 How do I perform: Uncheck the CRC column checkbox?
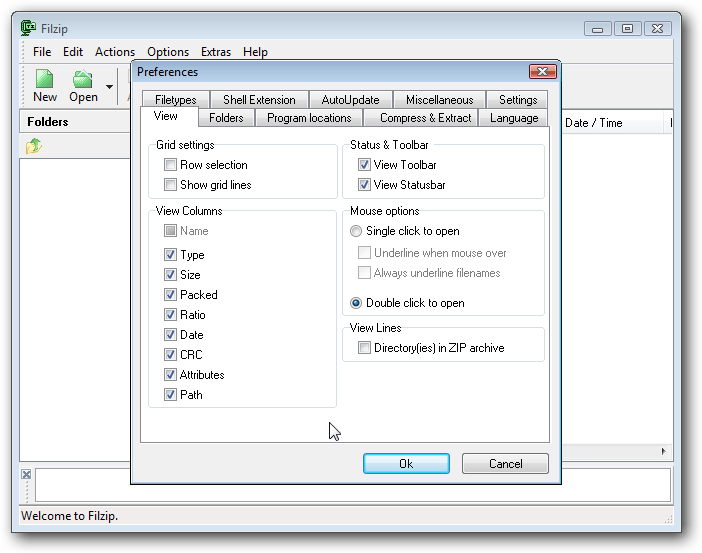point(170,355)
